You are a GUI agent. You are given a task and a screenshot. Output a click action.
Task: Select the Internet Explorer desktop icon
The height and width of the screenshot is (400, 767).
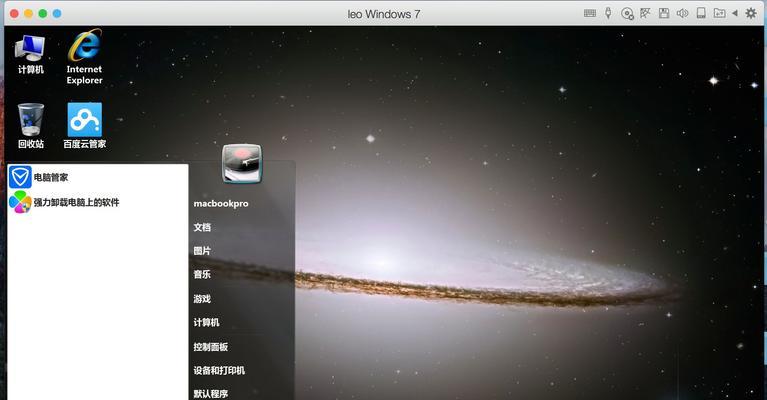coord(85,57)
